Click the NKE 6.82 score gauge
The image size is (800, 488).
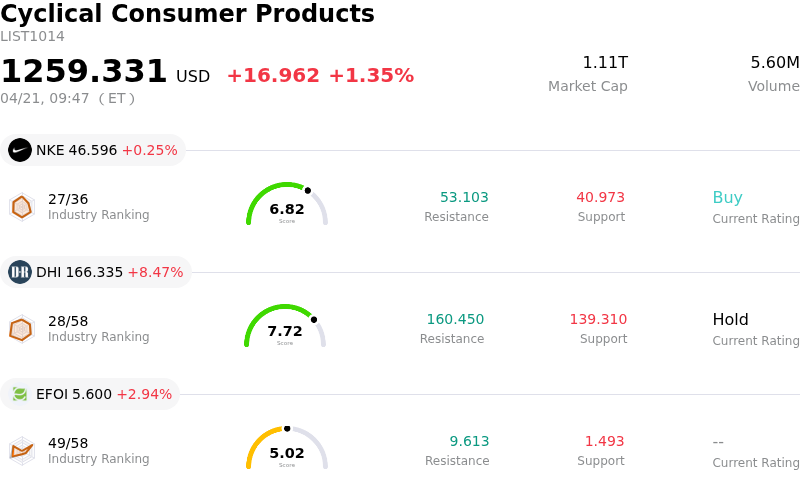[287, 205]
